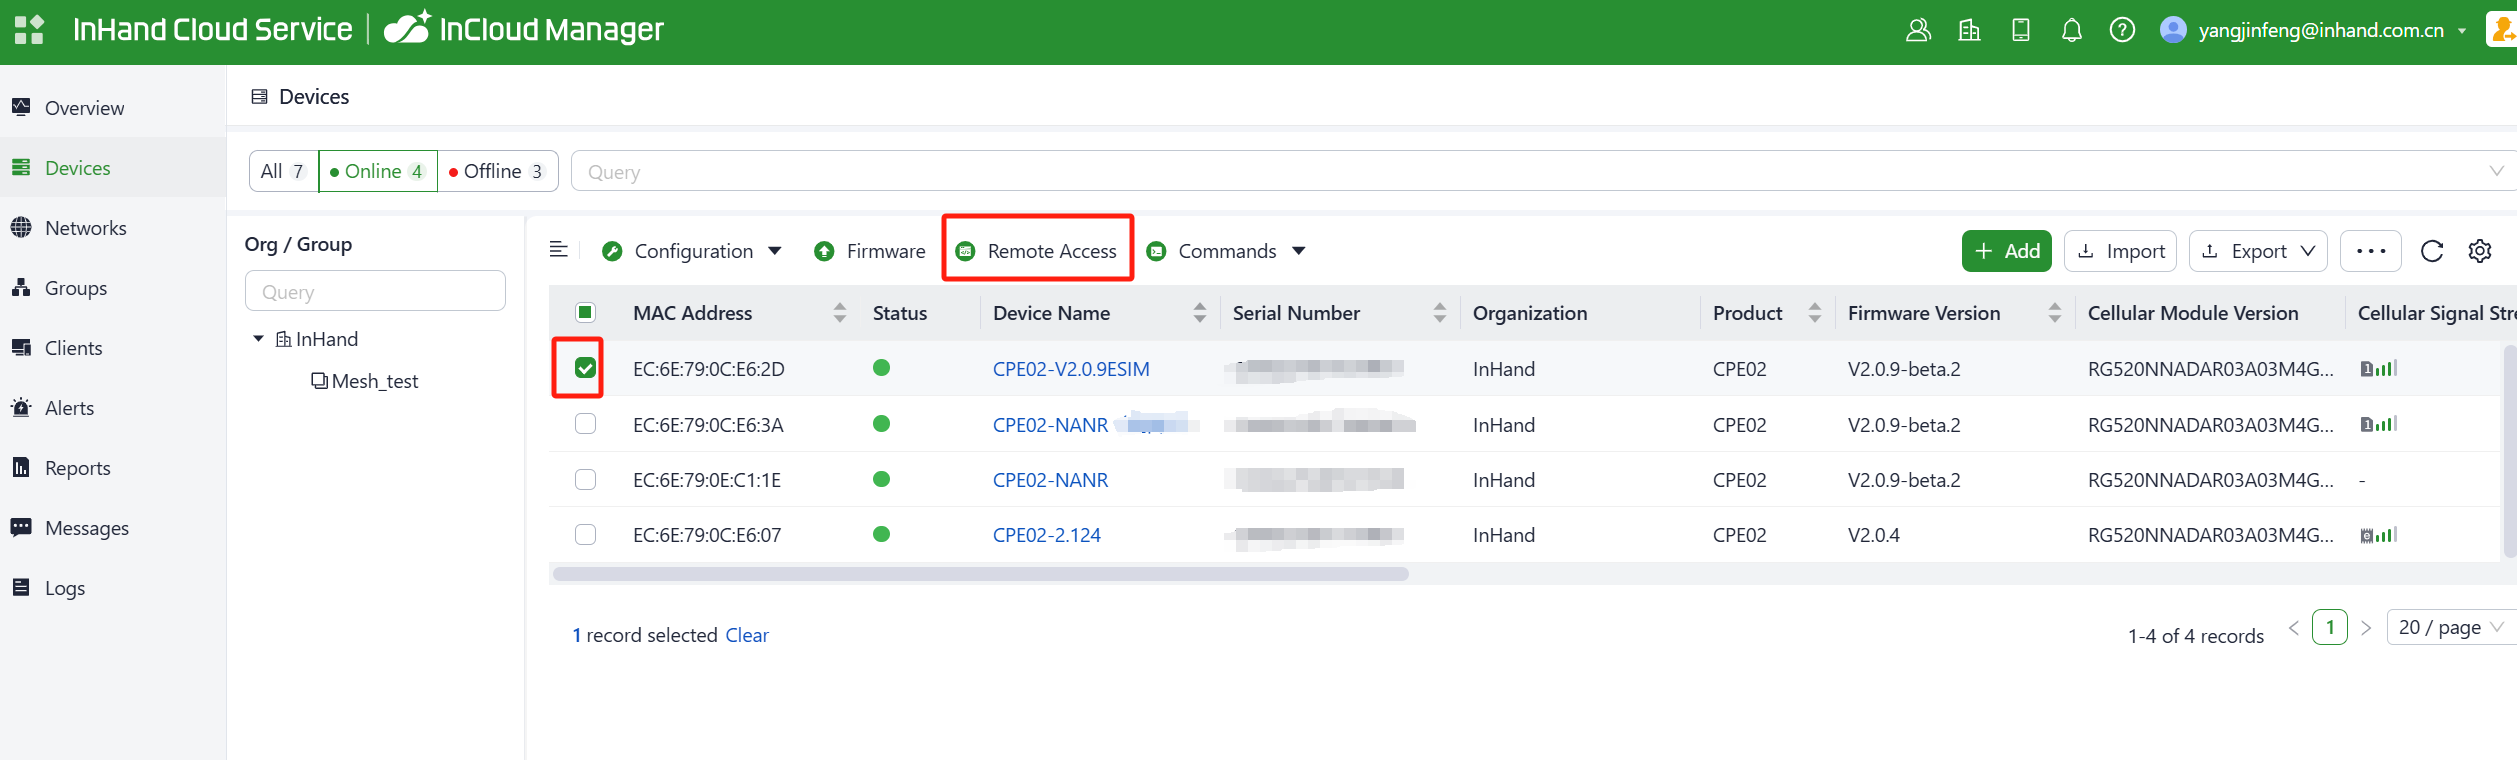This screenshot has width=2517, height=760.
Task: Open the organization building icon in the header
Action: tap(1969, 31)
